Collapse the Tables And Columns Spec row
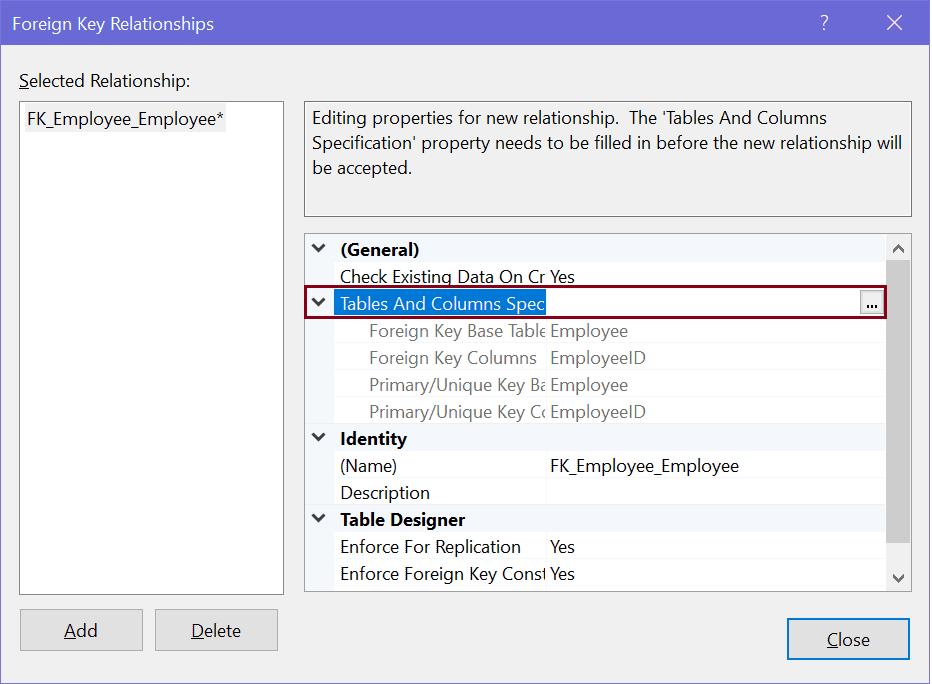Viewport: 932px width, 684px height. coord(317,301)
